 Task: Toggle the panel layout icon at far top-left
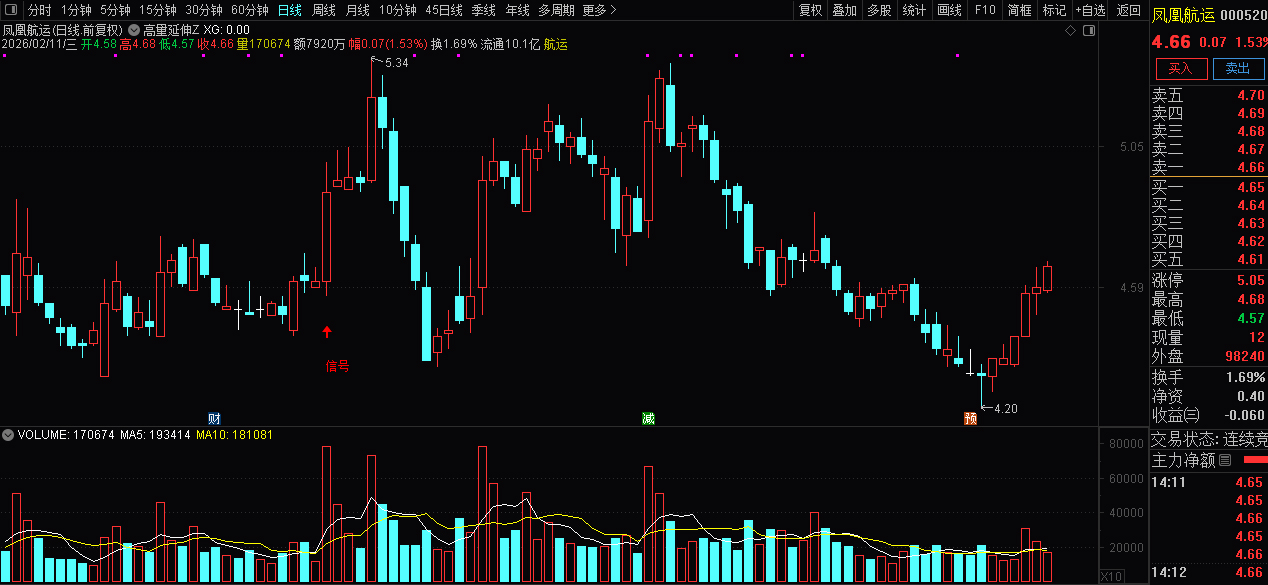[x=10, y=10]
